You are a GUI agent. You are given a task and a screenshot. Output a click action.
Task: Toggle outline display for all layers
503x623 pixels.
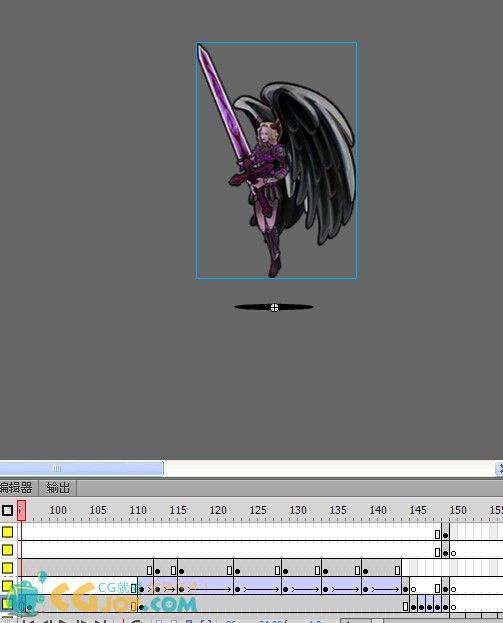coord(7,511)
